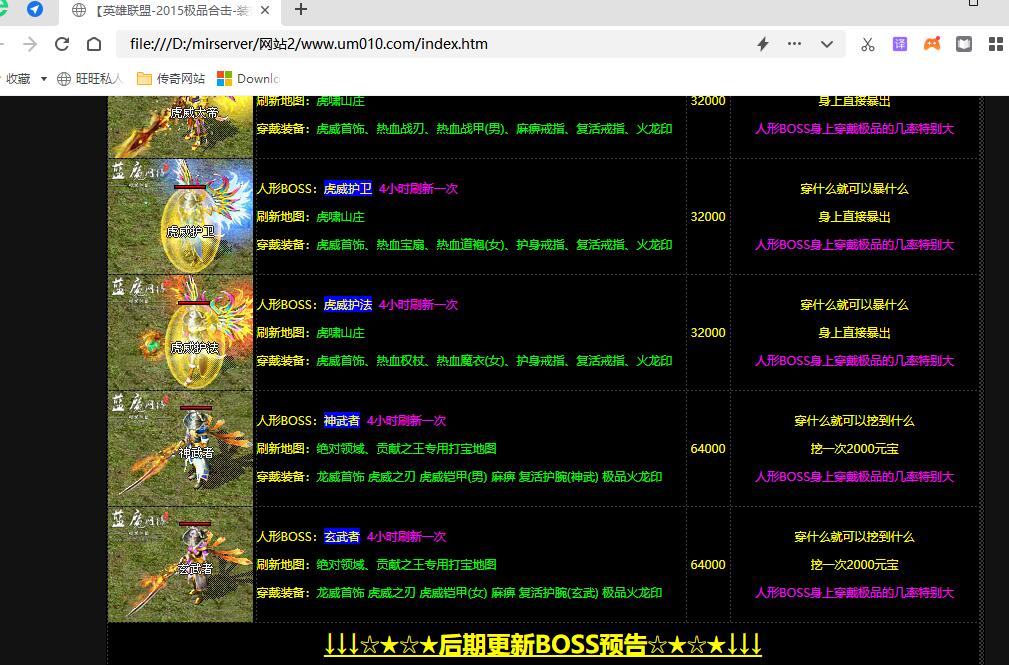
Task: Open the 旺旺私人 bookmark
Action: coord(89,79)
